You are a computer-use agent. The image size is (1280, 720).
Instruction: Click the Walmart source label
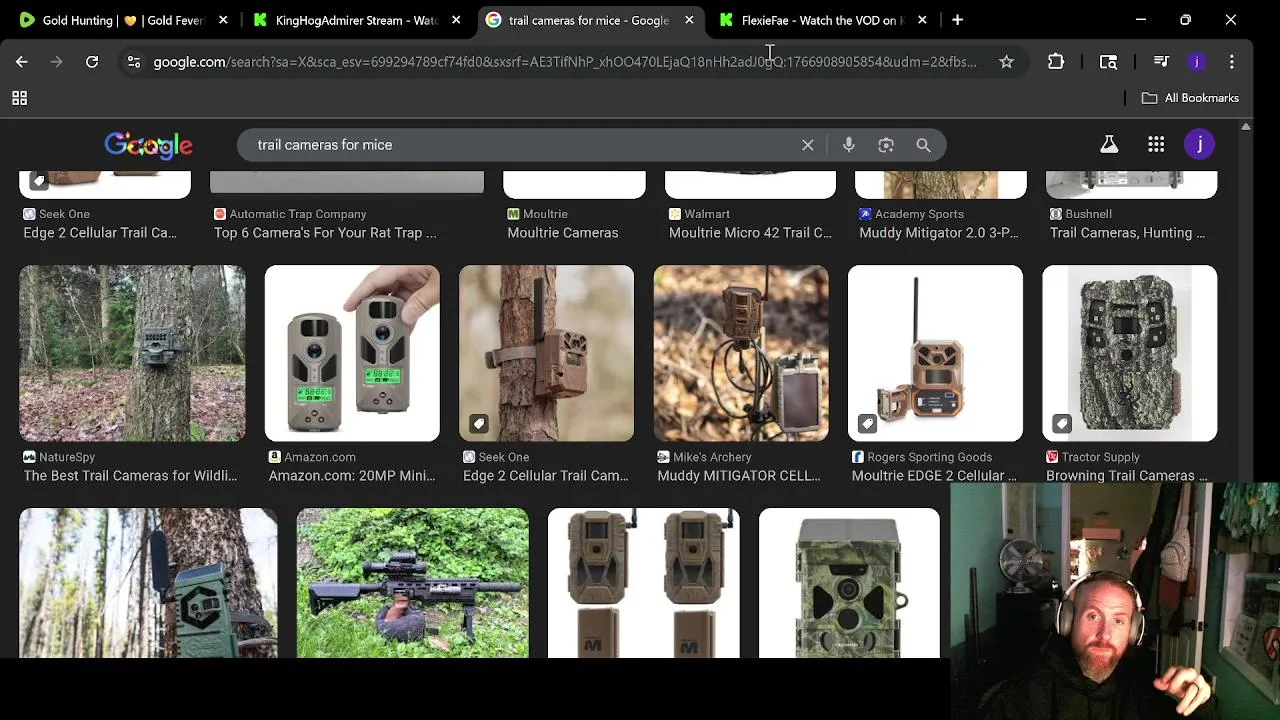(707, 214)
